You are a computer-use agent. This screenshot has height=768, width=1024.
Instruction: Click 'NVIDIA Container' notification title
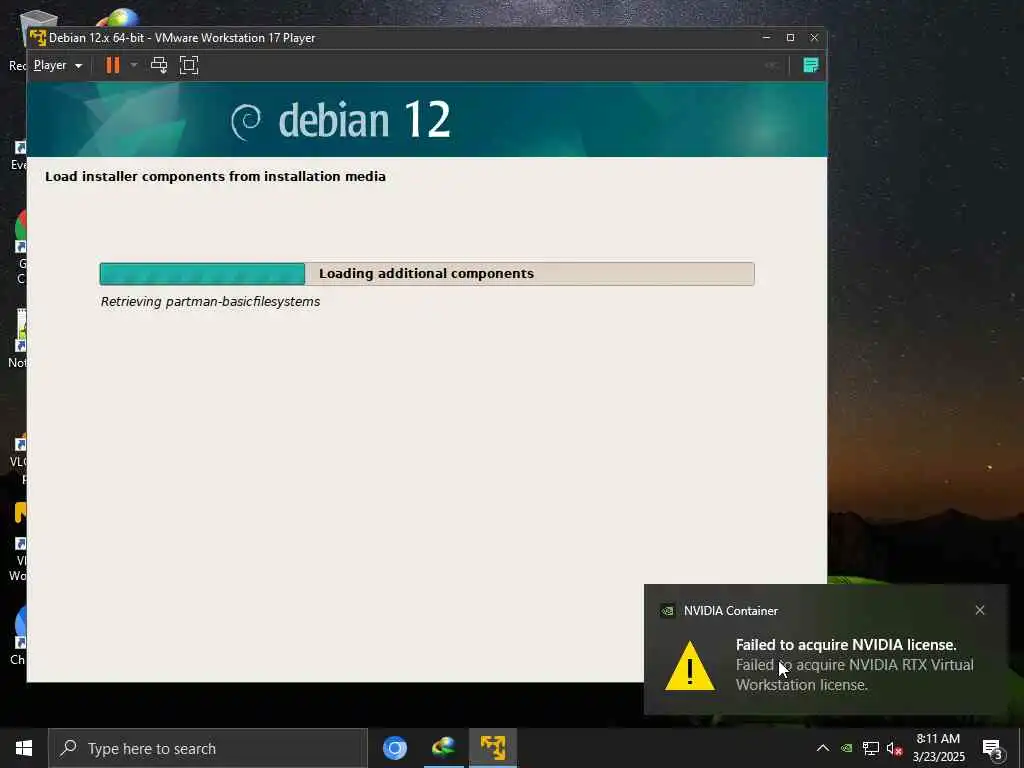pos(731,611)
